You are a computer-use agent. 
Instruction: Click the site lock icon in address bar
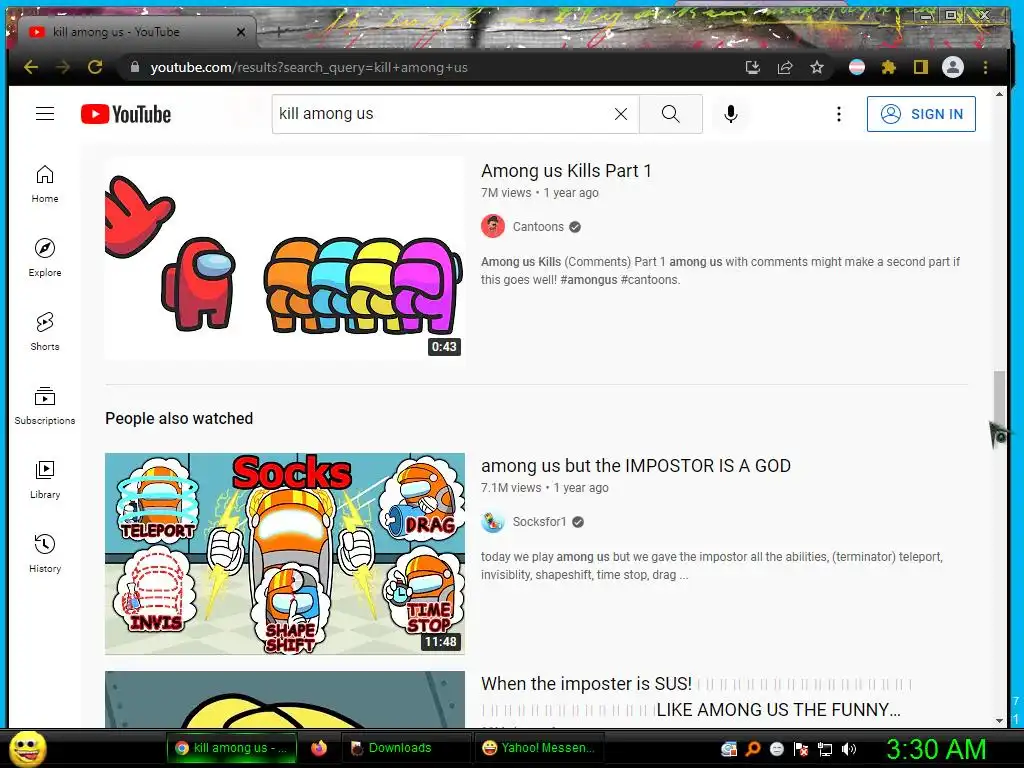pos(135,67)
